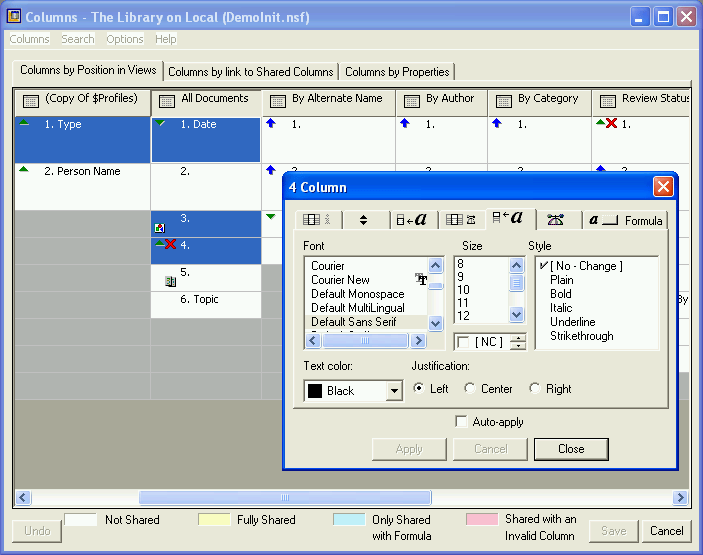703x555 pixels.
Task: Click the font list scroll-down arrow
Action: pos(435,323)
